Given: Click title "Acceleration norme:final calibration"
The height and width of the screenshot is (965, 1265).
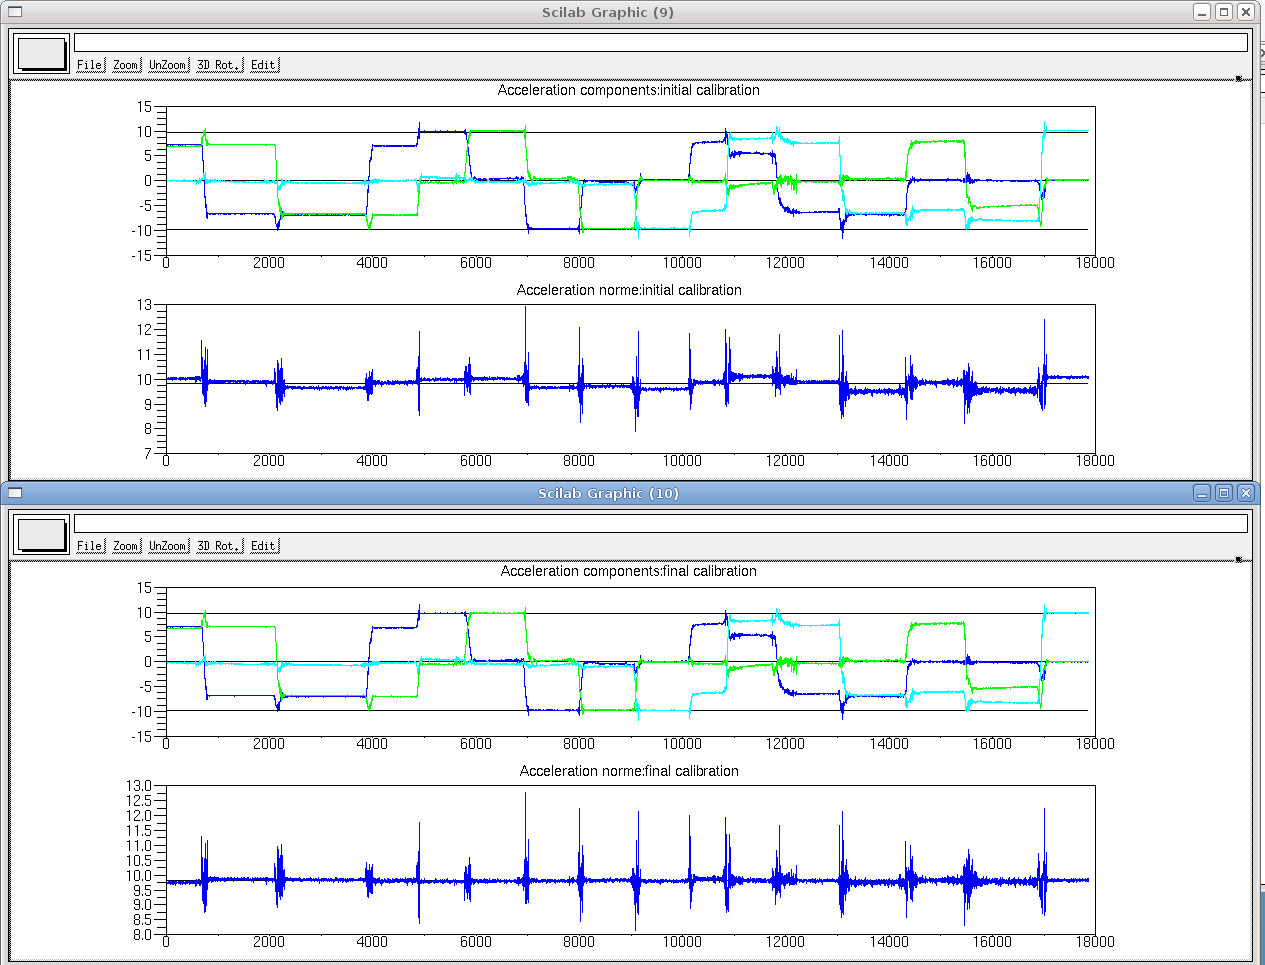Looking at the screenshot, I should pyautogui.click(x=629, y=771).
